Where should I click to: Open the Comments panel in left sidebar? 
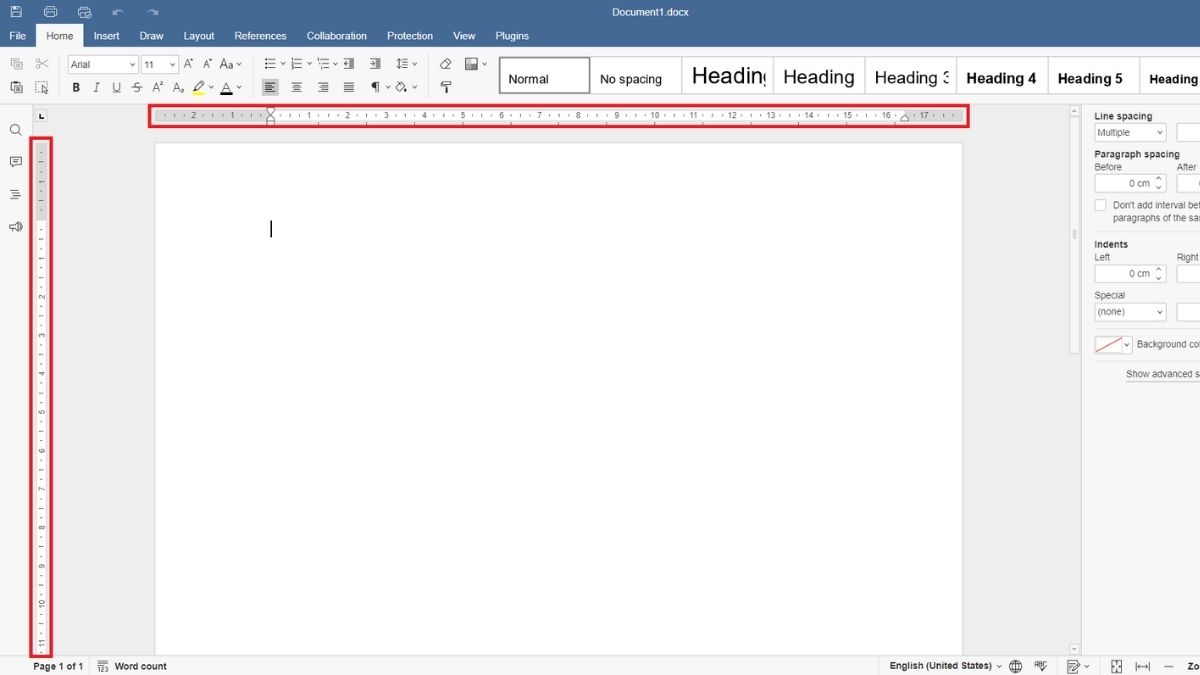[x=15, y=162]
